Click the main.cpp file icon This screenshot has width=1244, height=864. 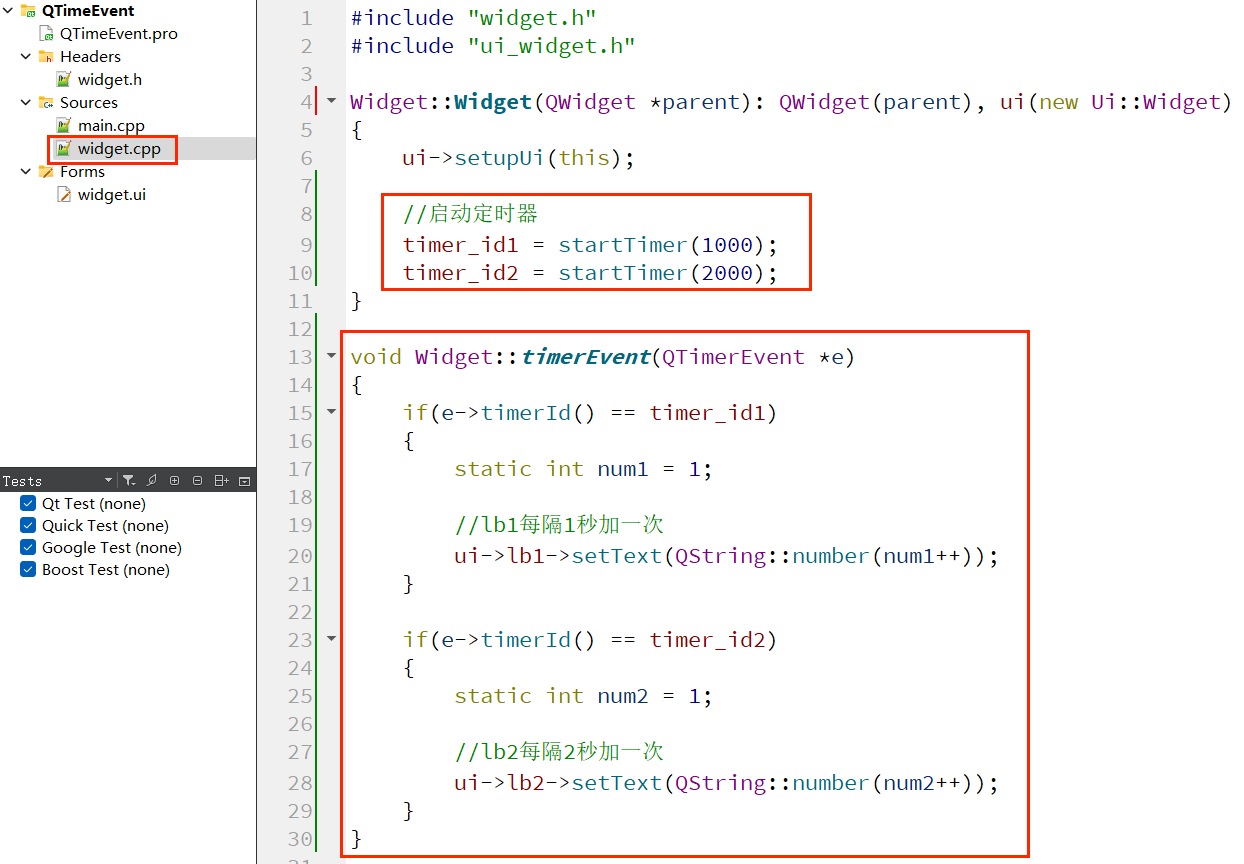pos(64,126)
